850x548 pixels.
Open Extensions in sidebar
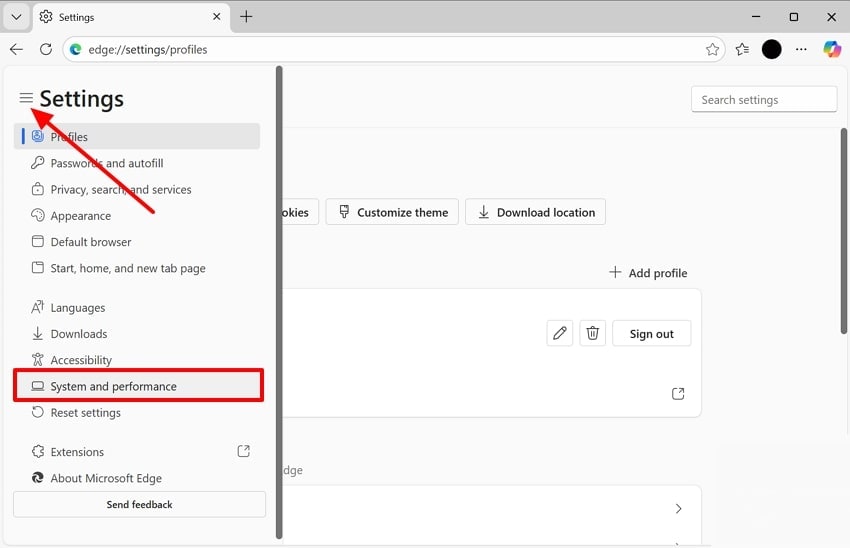(x=137, y=452)
